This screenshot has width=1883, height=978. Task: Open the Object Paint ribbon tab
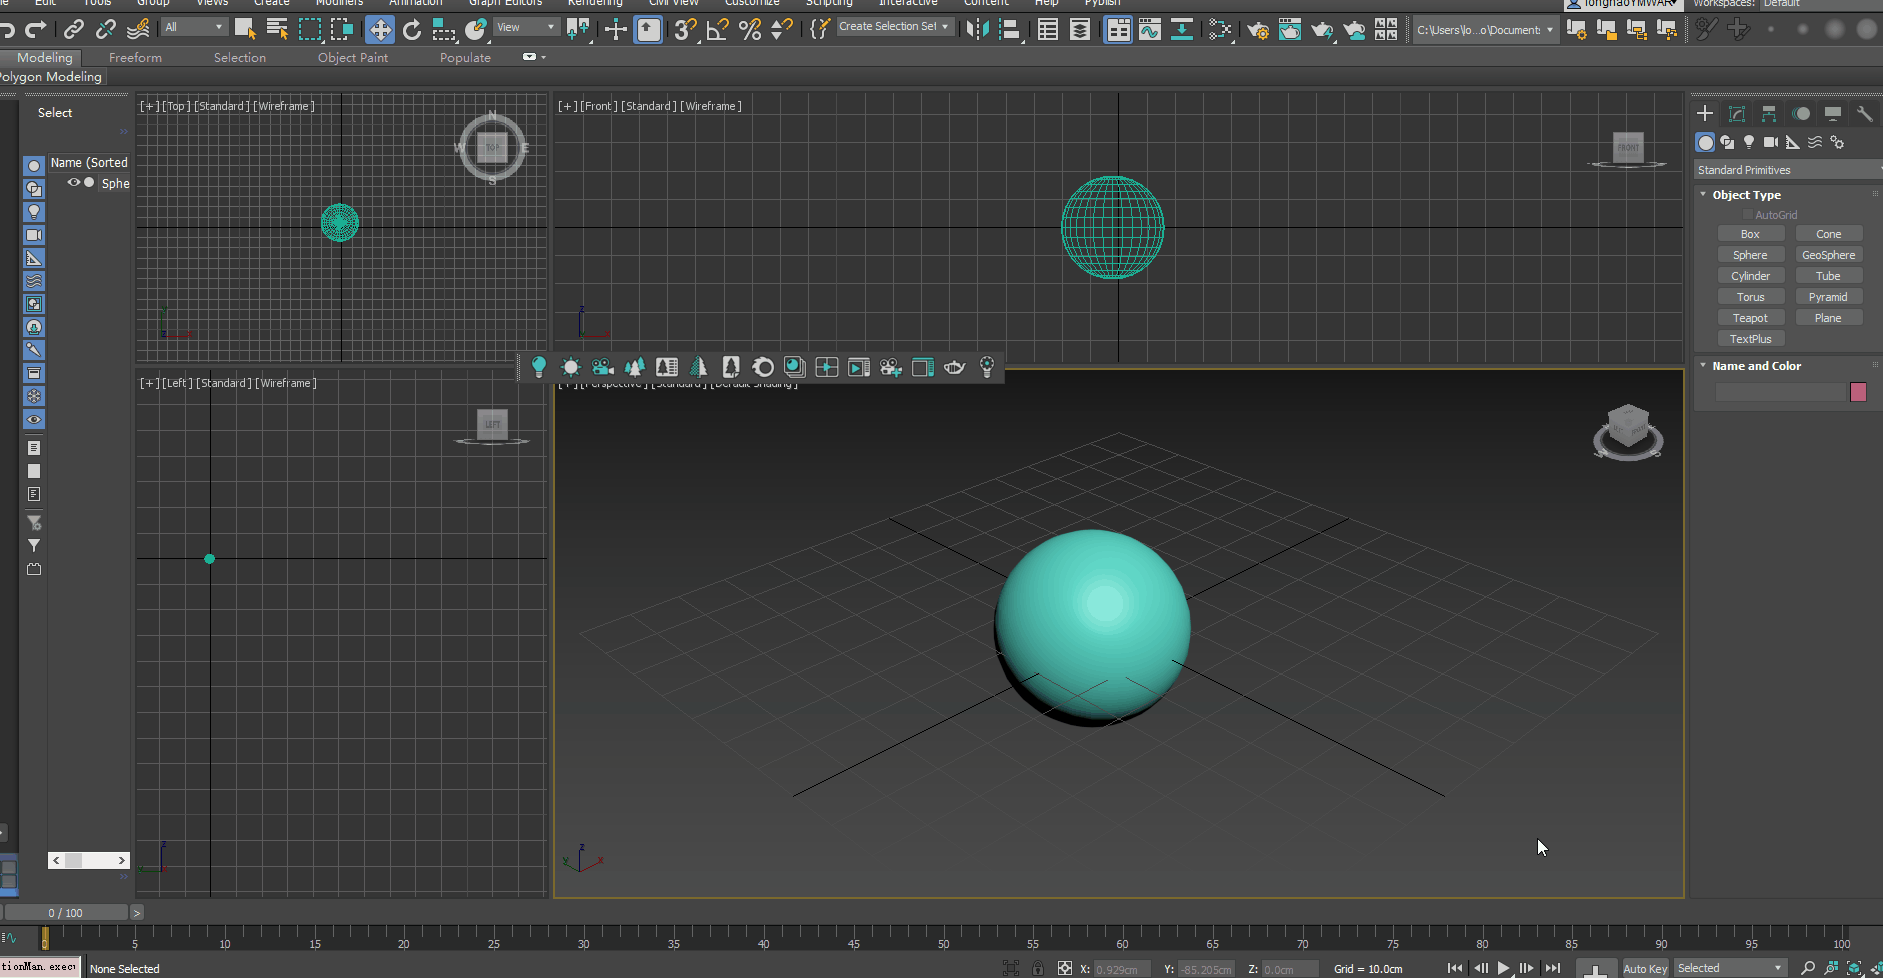tap(352, 58)
